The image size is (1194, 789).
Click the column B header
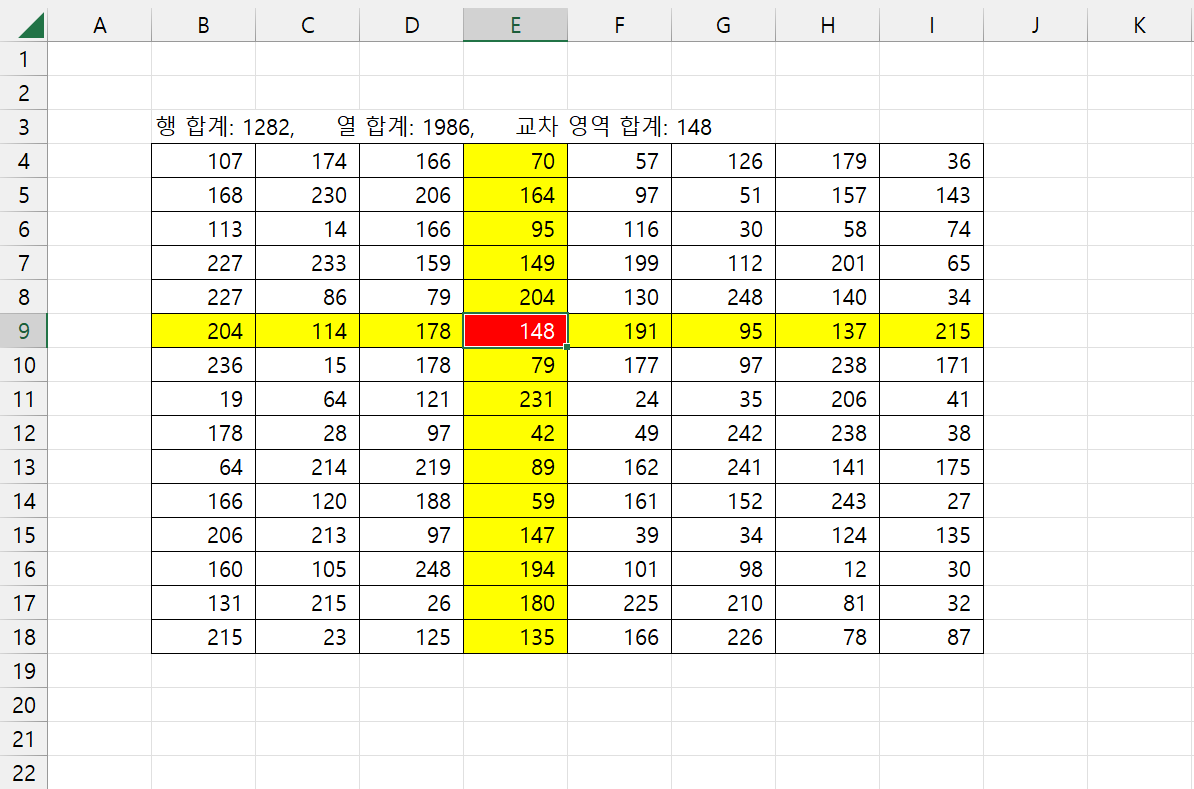point(203,25)
